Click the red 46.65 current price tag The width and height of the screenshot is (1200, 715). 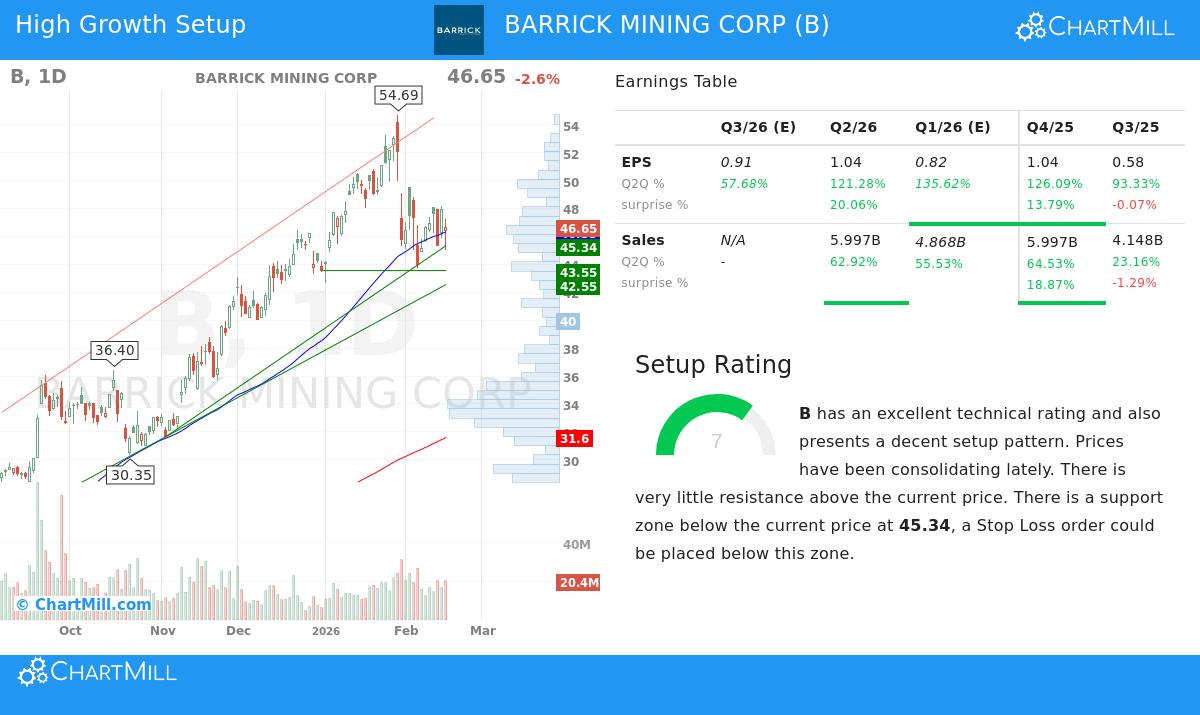[x=577, y=228]
